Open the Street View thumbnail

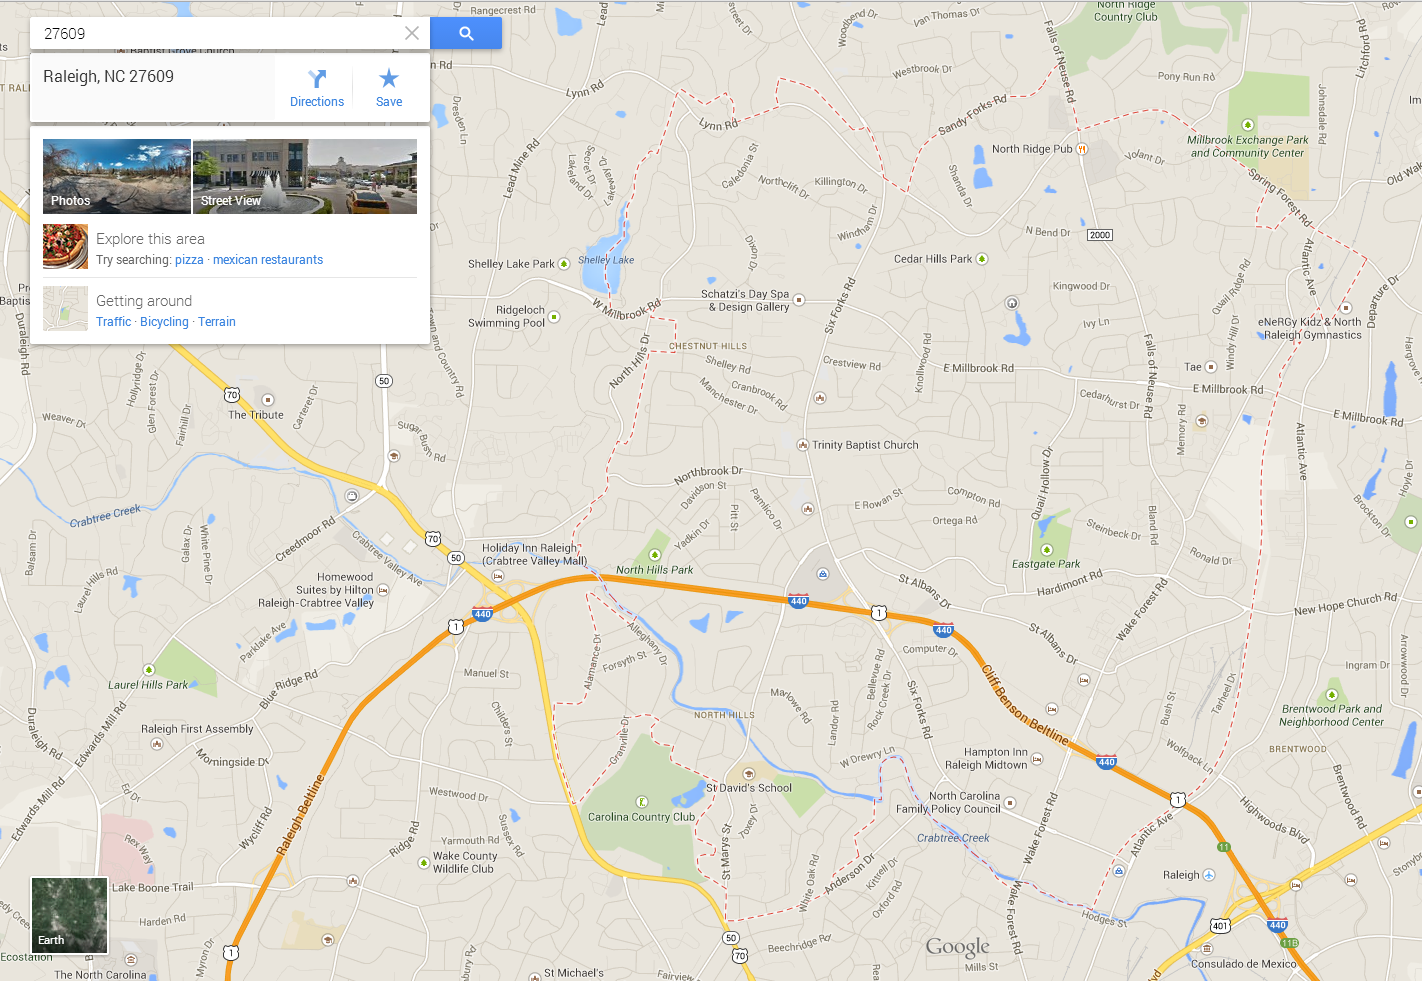point(305,176)
